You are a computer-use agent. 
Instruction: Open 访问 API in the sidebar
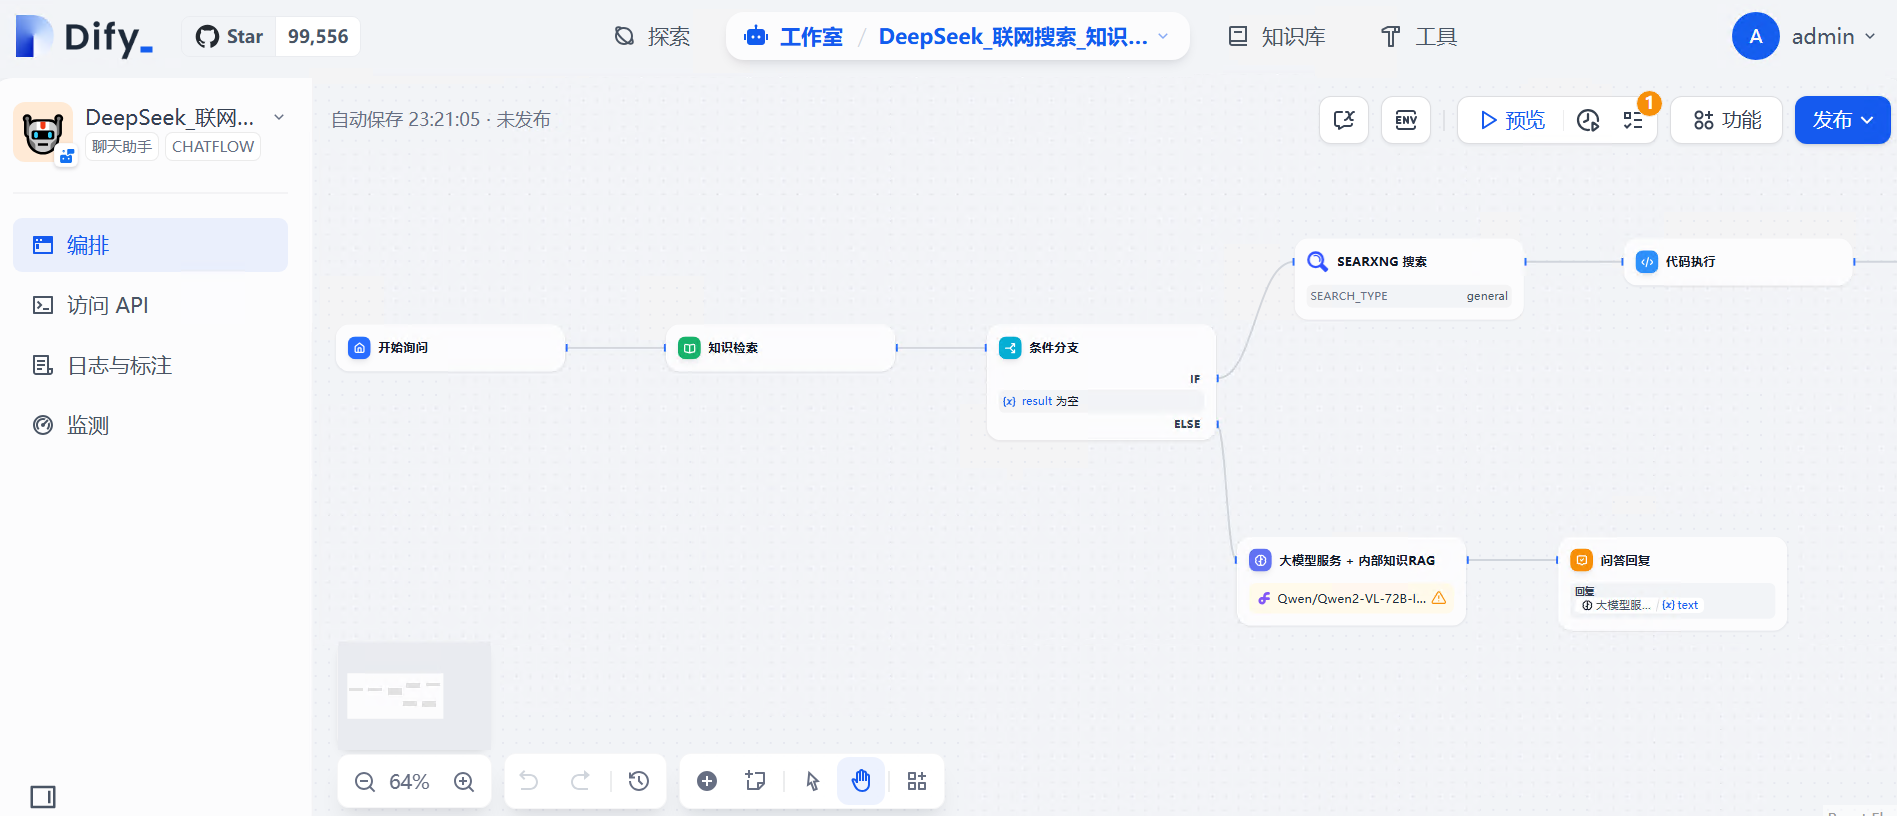[x=150, y=305]
